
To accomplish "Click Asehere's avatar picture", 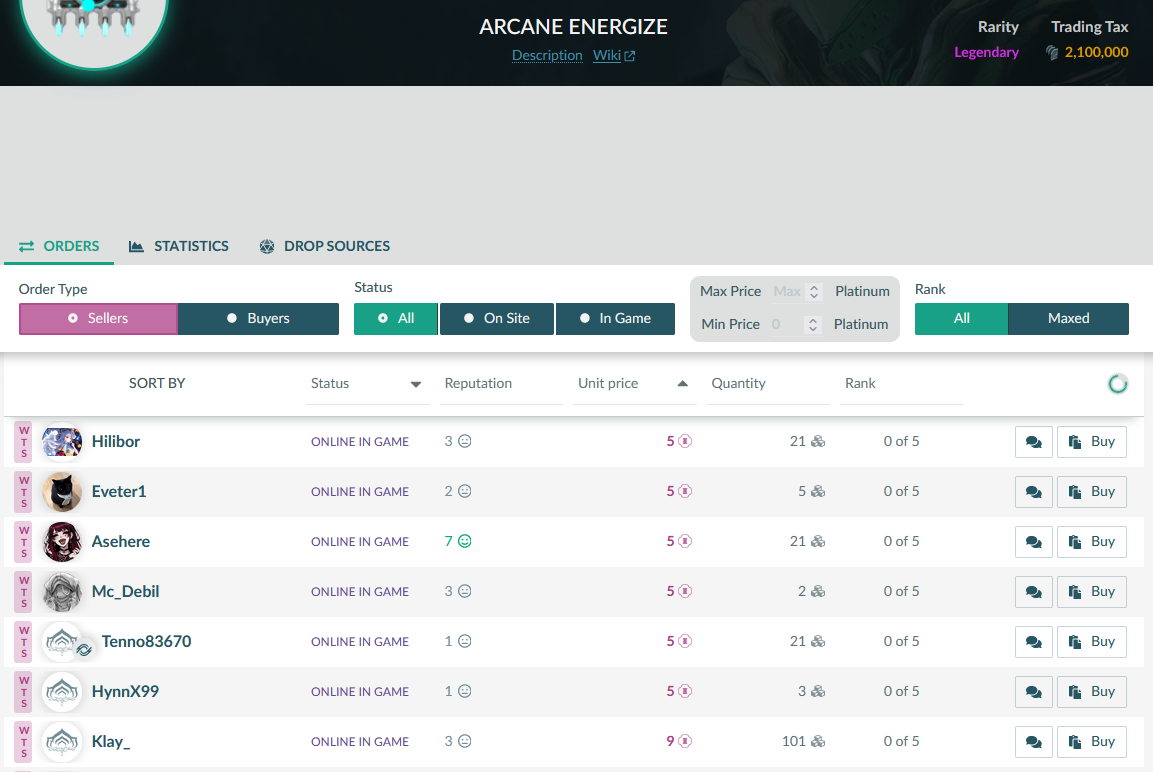I will pyautogui.click(x=62, y=542).
